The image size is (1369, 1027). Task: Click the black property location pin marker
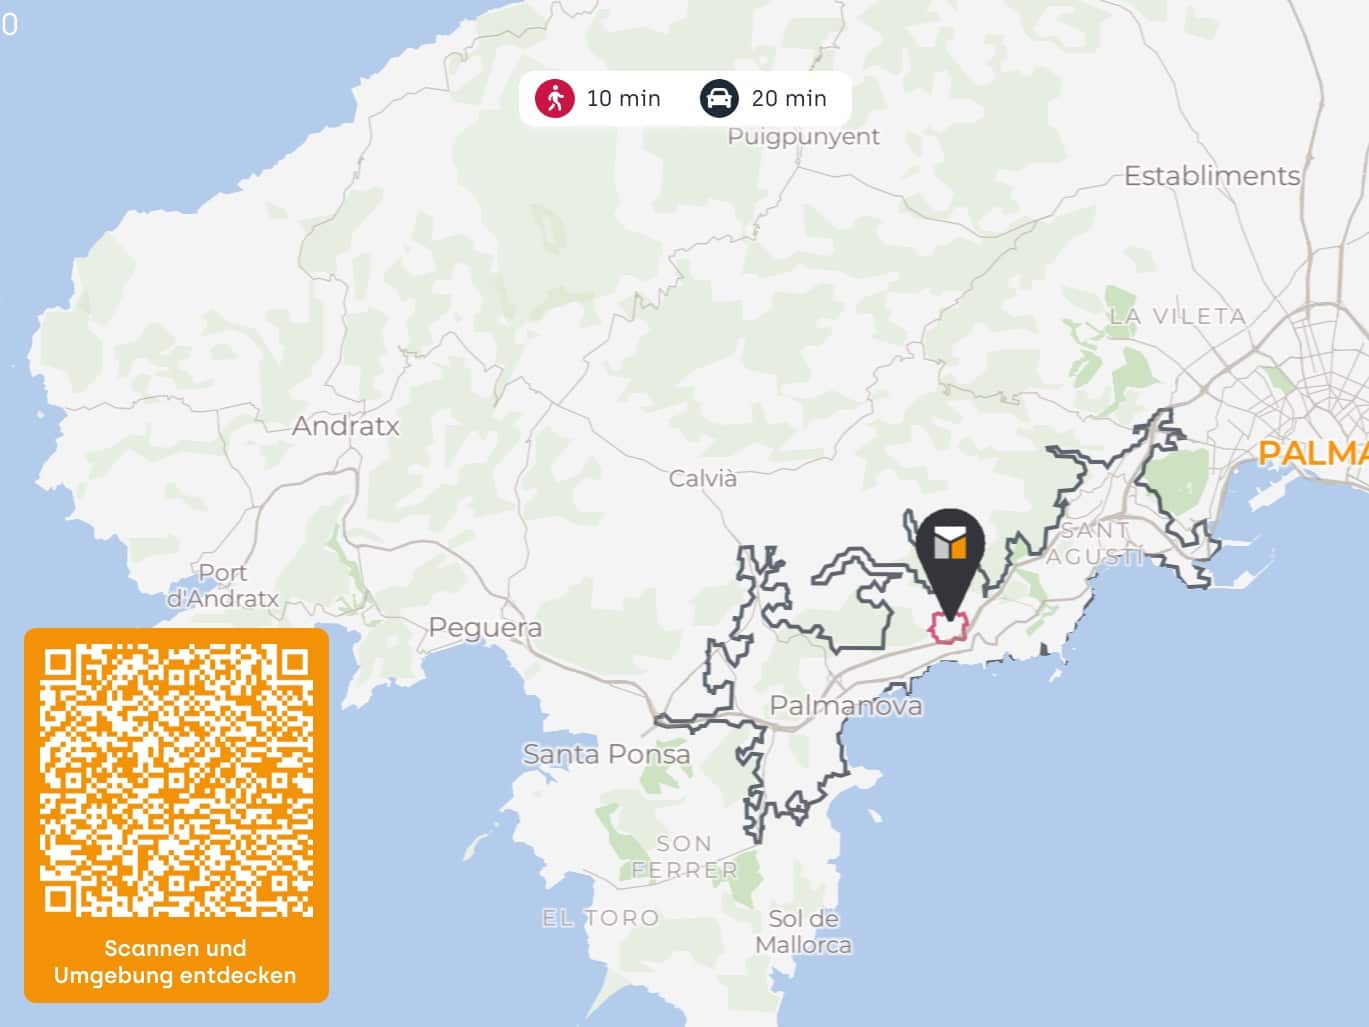click(x=950, y=558)
